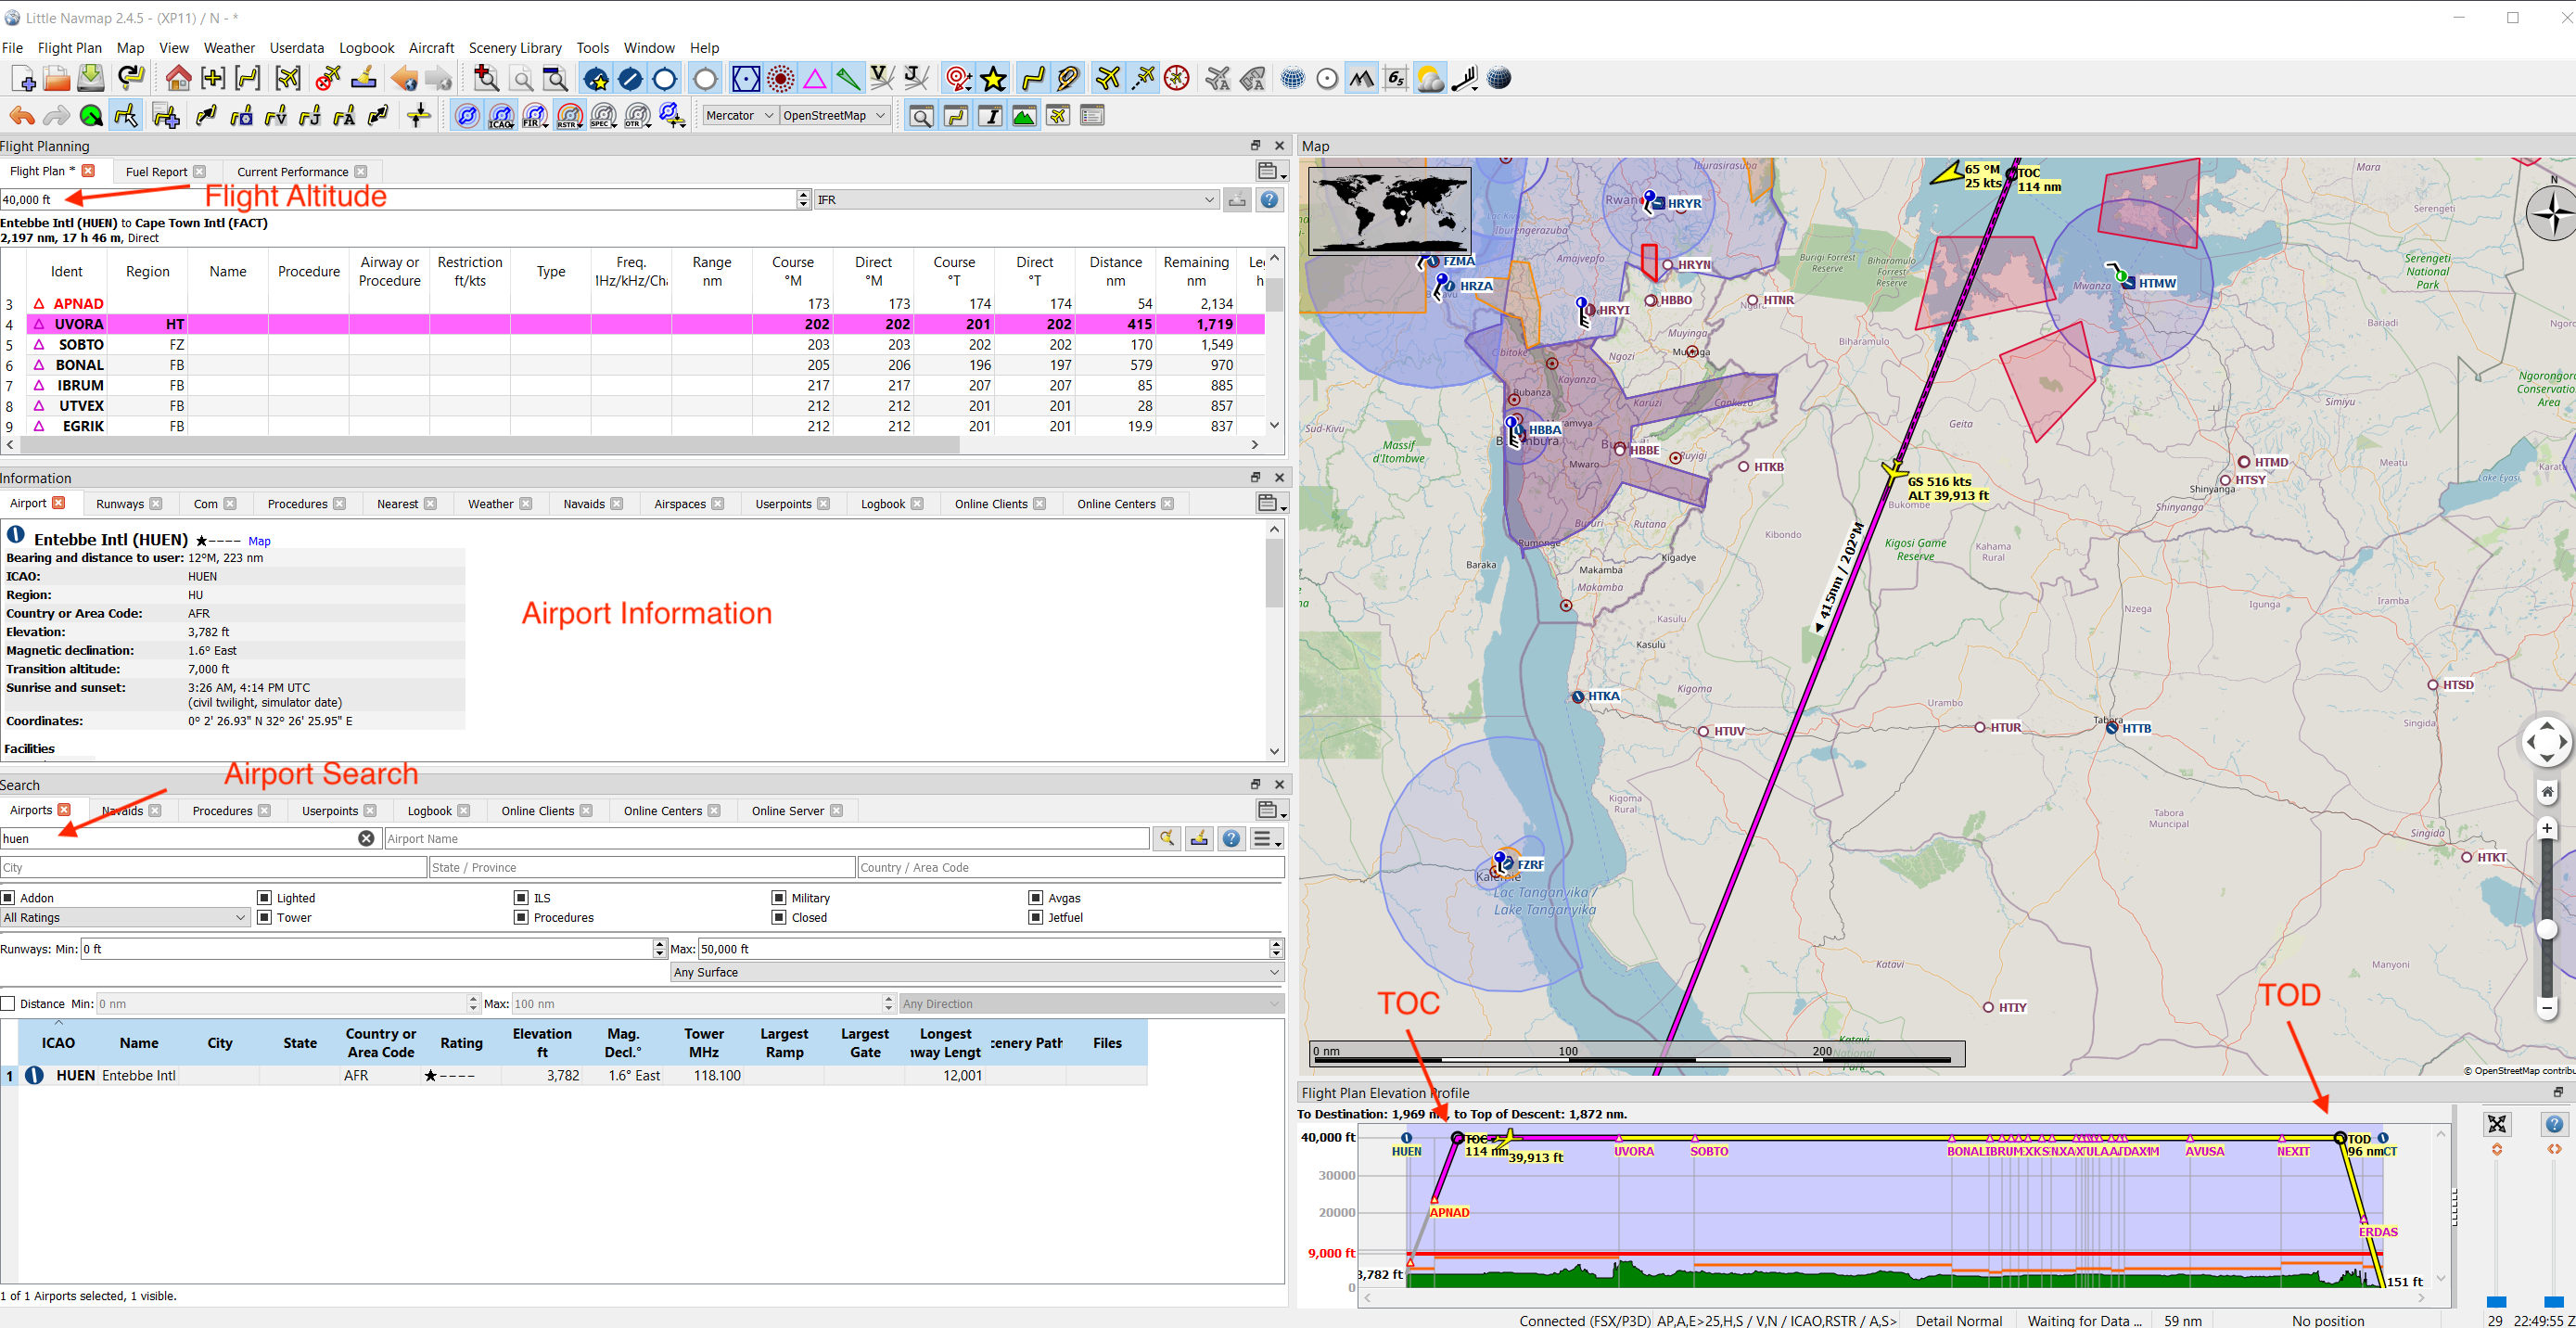Image resolution: width=2576 pixels, height=1328 pixels.
Task: Check the Distance search checkbox
Action: (x=8, y=1003)
